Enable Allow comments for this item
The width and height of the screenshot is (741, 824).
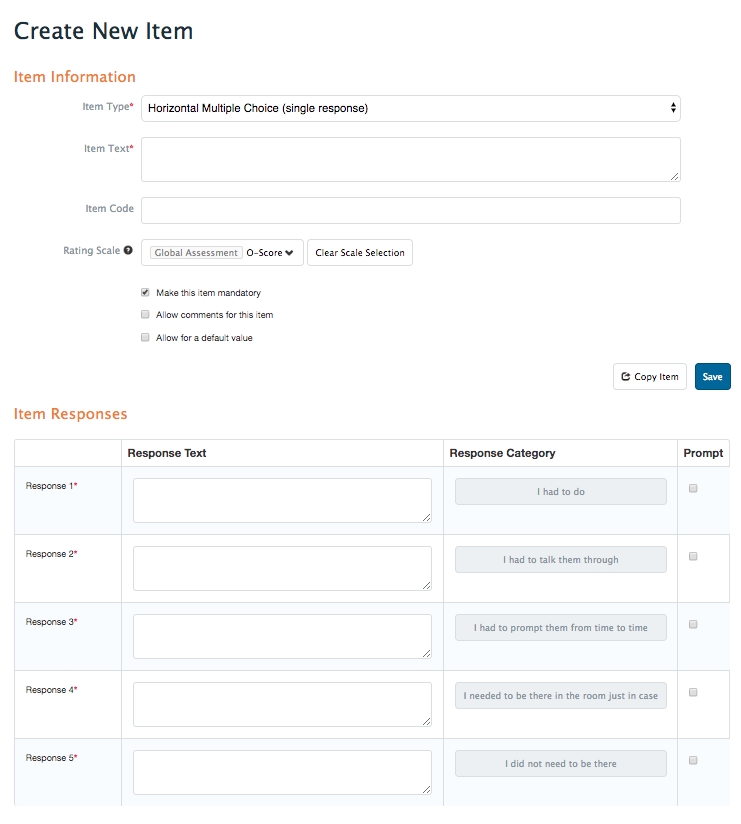tap(145, 315)
